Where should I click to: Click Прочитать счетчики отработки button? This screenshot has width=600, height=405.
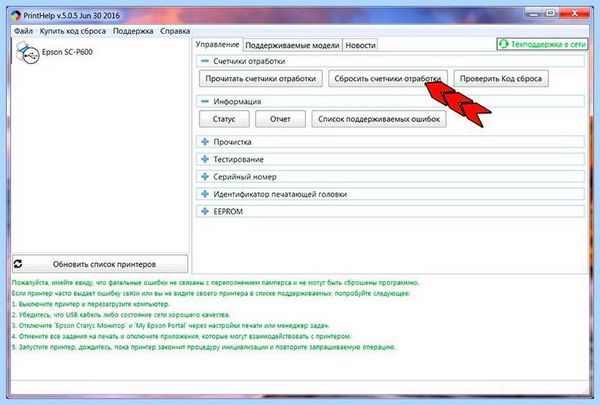coord(261,78)
